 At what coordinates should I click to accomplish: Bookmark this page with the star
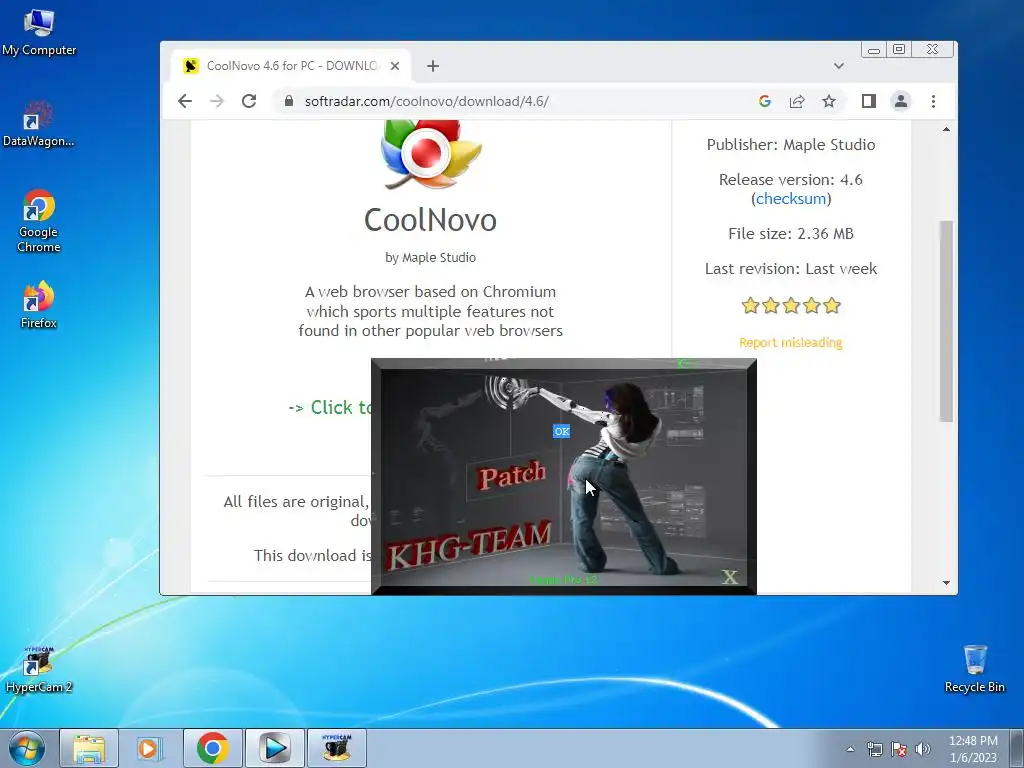[x=829, y=101]
